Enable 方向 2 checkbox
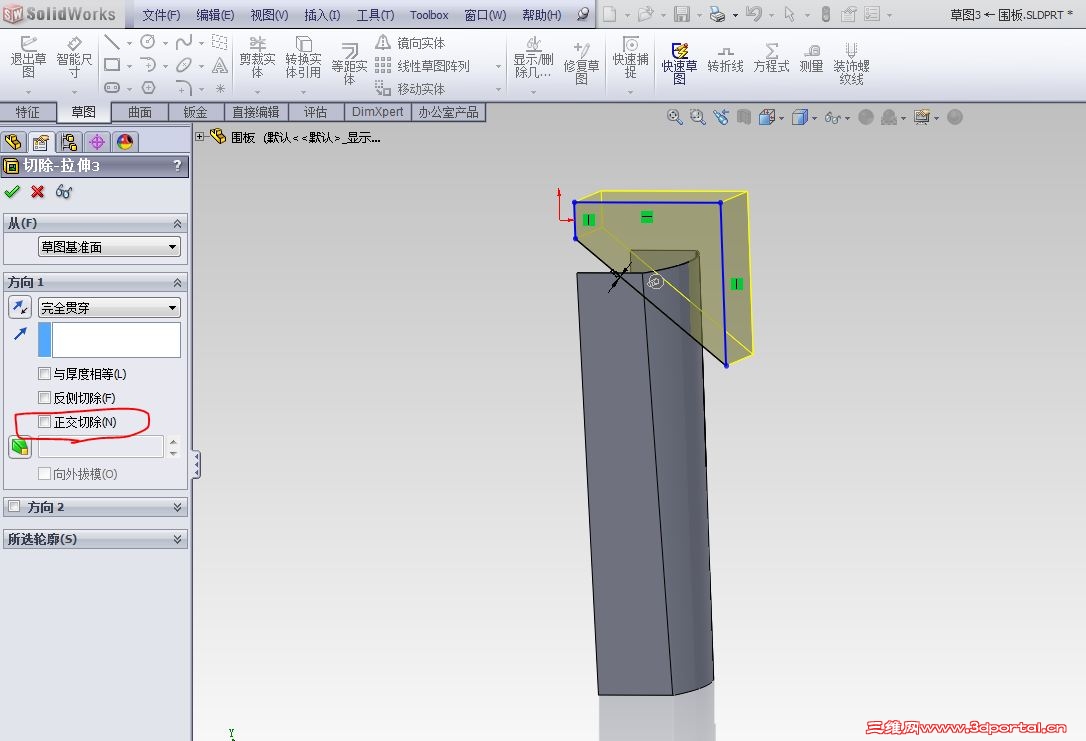 point(14,506)
